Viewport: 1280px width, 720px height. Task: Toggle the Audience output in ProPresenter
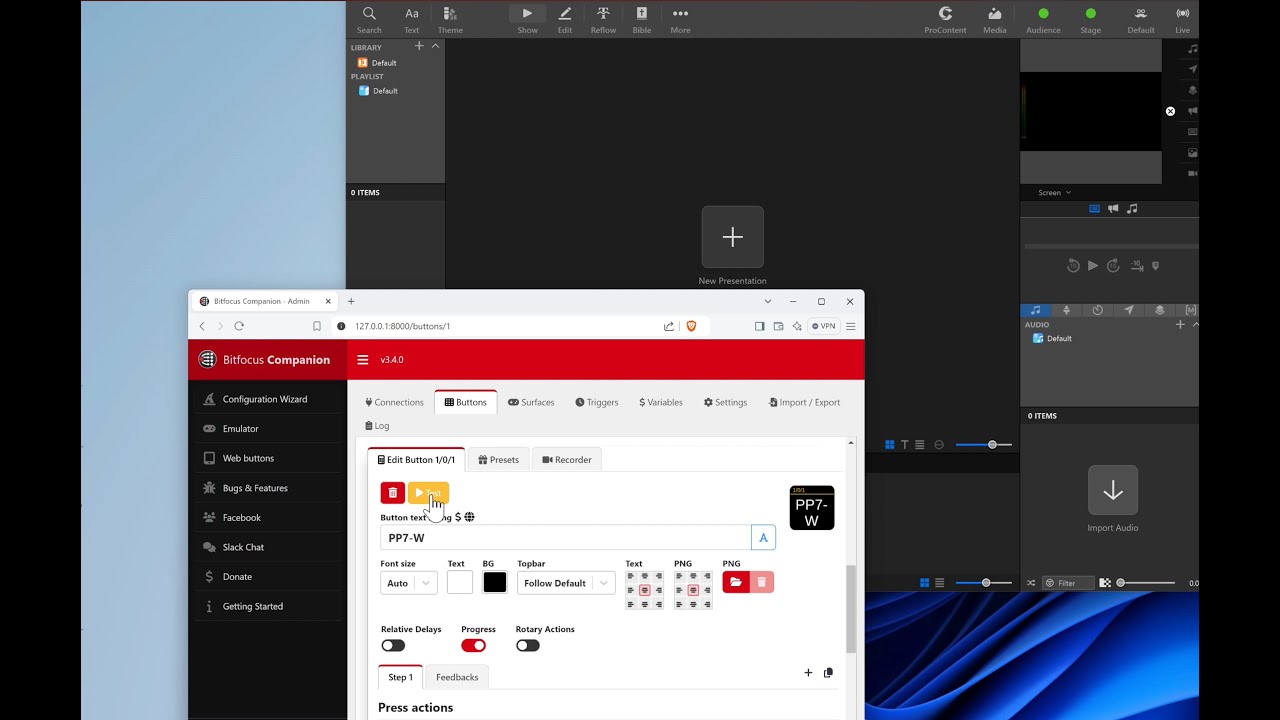tap(1043, 19)
